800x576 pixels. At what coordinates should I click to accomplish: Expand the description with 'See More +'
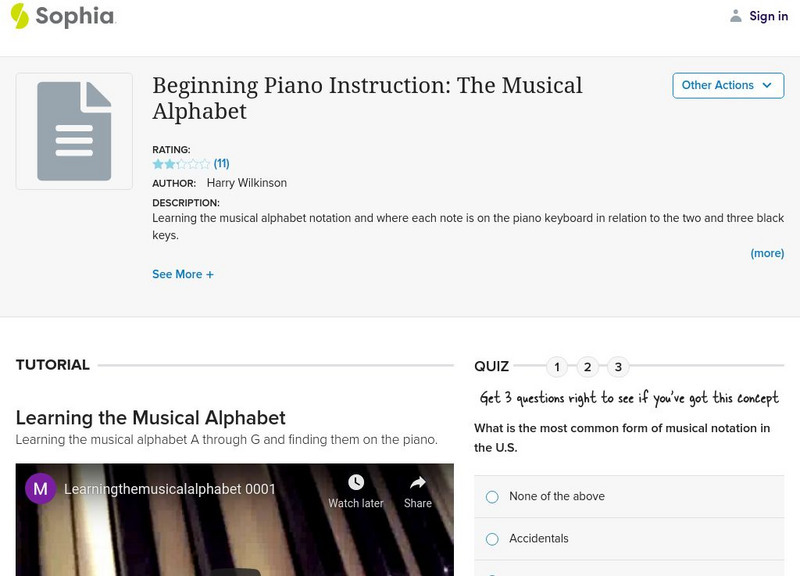click(x=183, y=273)
